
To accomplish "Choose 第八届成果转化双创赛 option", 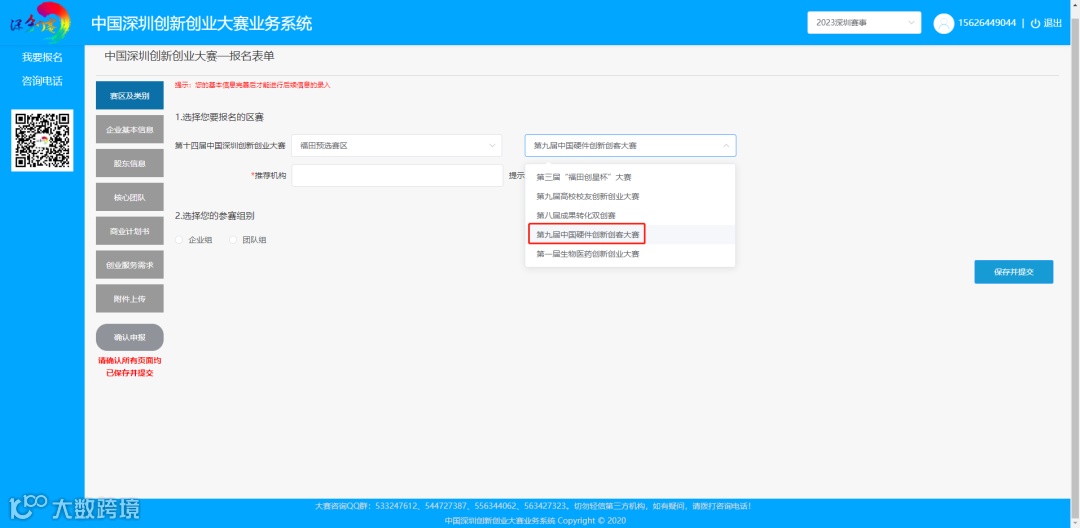I will coord(630,215).
